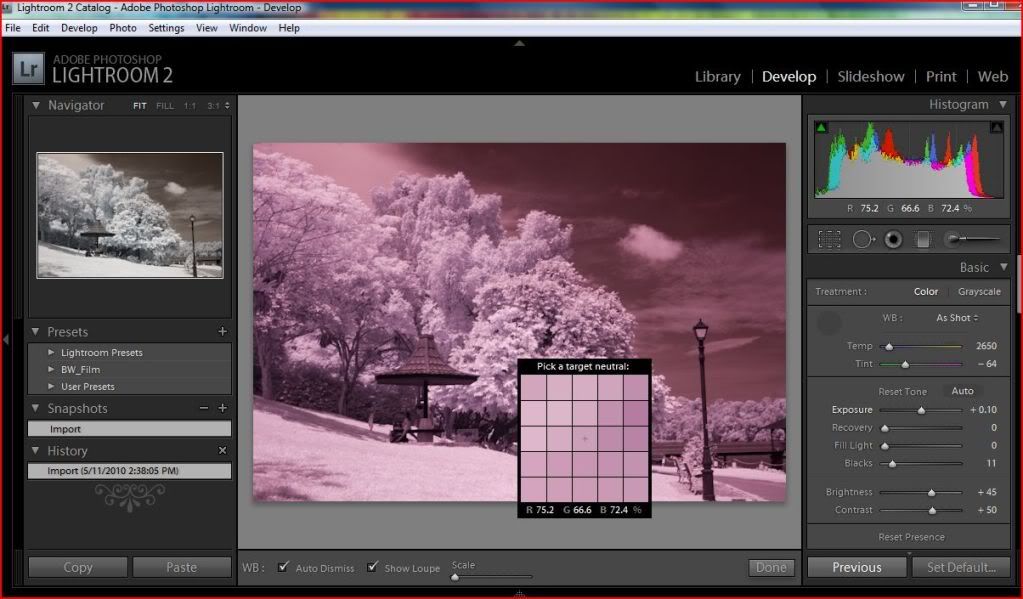
Task: Switch to the Web module
Action: (x=992, y=76)
